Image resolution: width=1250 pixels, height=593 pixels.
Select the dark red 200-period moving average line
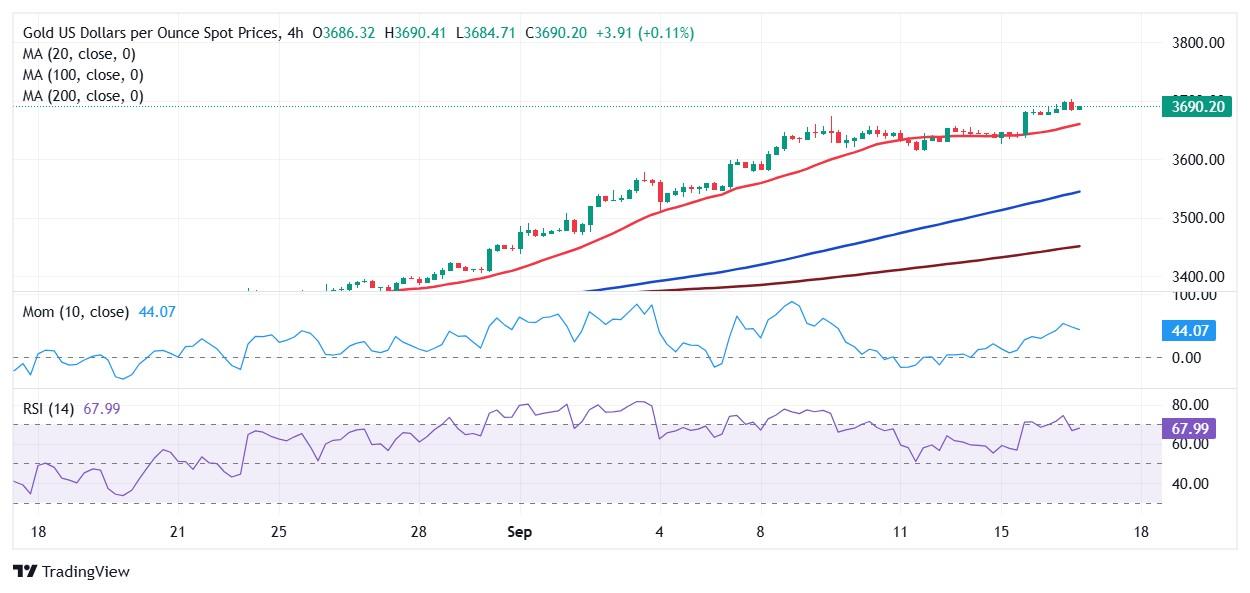click(900, 270)
